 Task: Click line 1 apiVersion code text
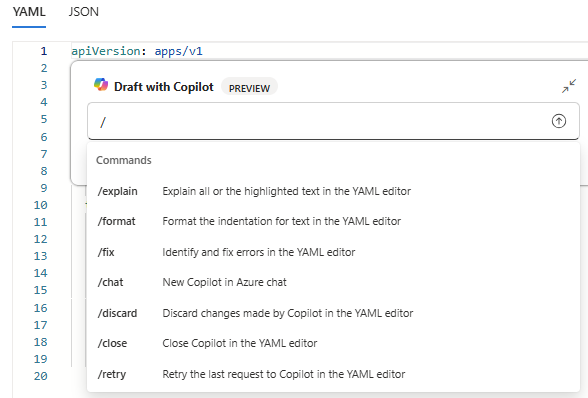click(x=137, y=51)
